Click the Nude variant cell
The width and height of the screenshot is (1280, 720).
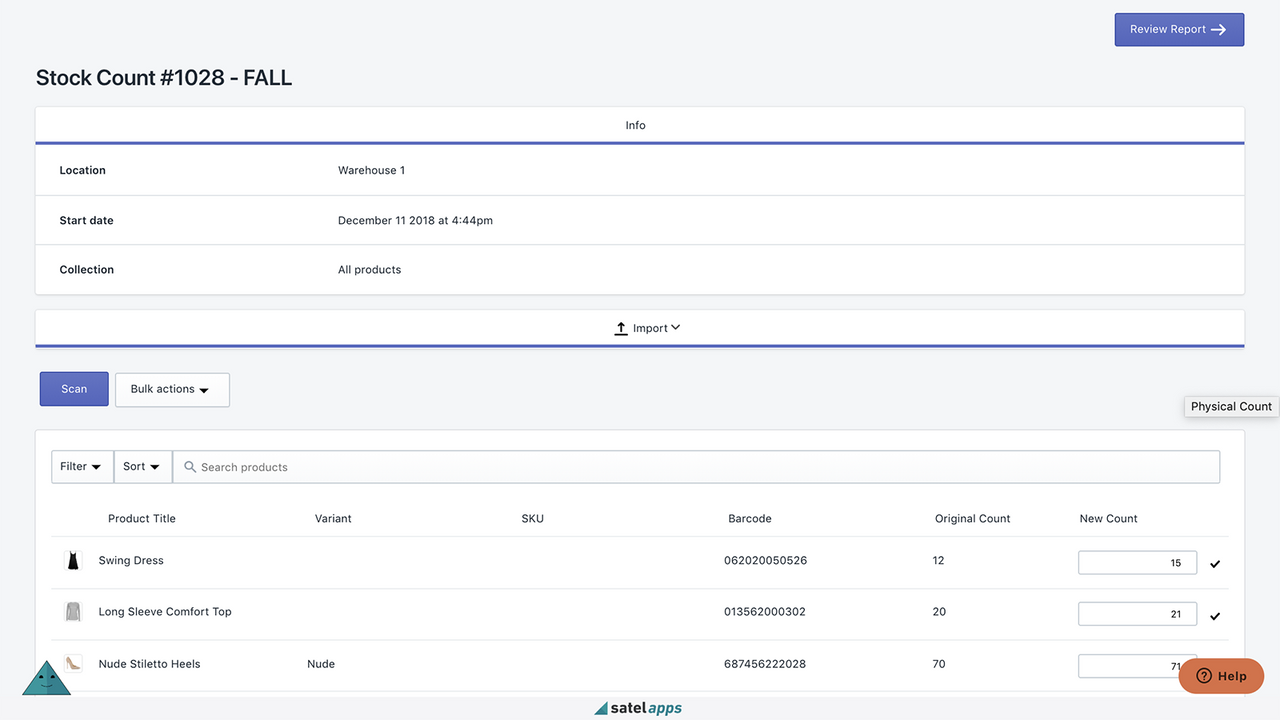pos(321,664)
